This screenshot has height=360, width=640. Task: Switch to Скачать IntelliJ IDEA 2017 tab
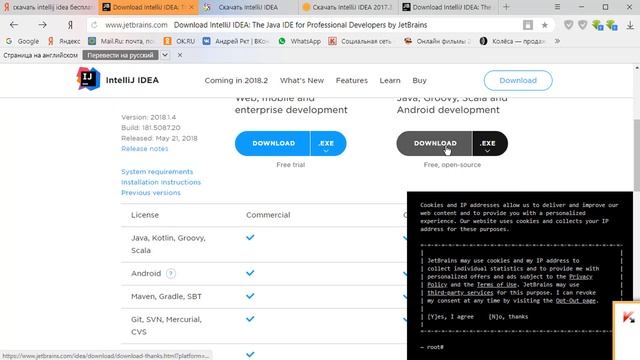tap(348, 7)
